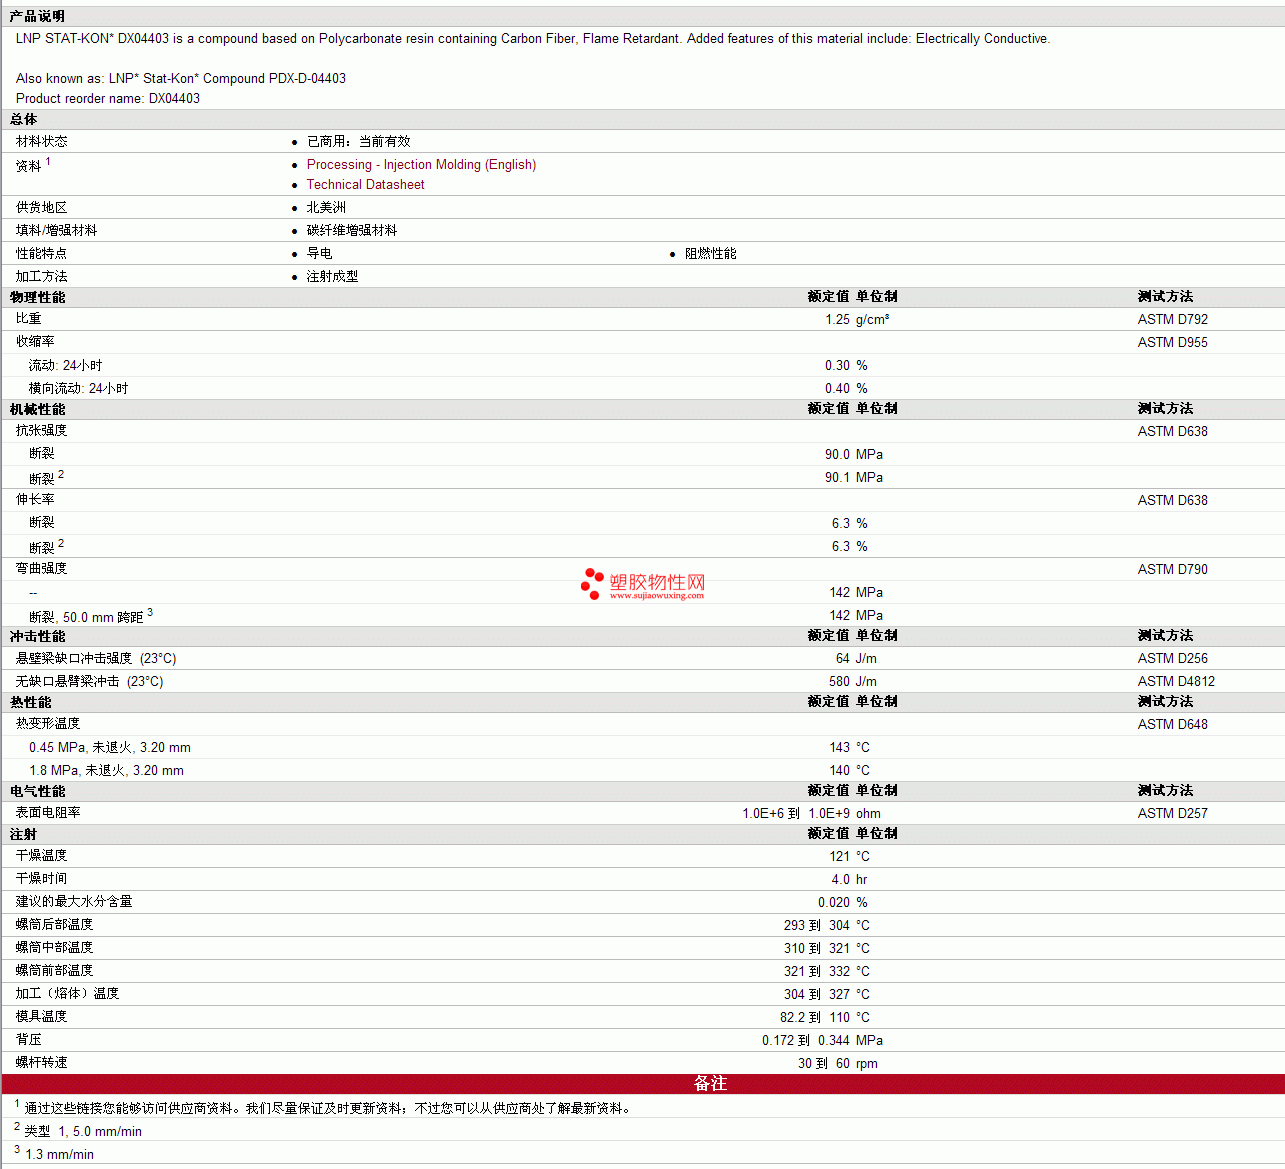
Task: Click the 310 到 321 °C middle barrel temperature
Action: (x=827, y=949)
